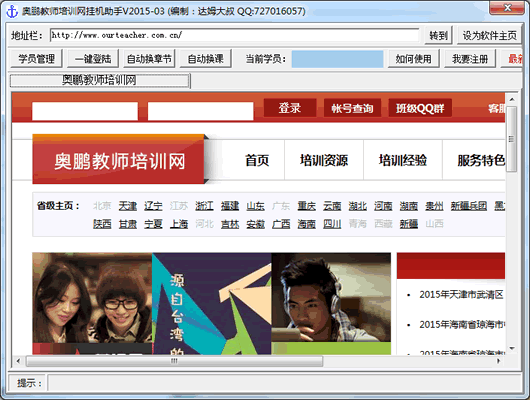Click the username input box on webpage
The width and height of the screenshot is (530, 400).
[85, 111]
